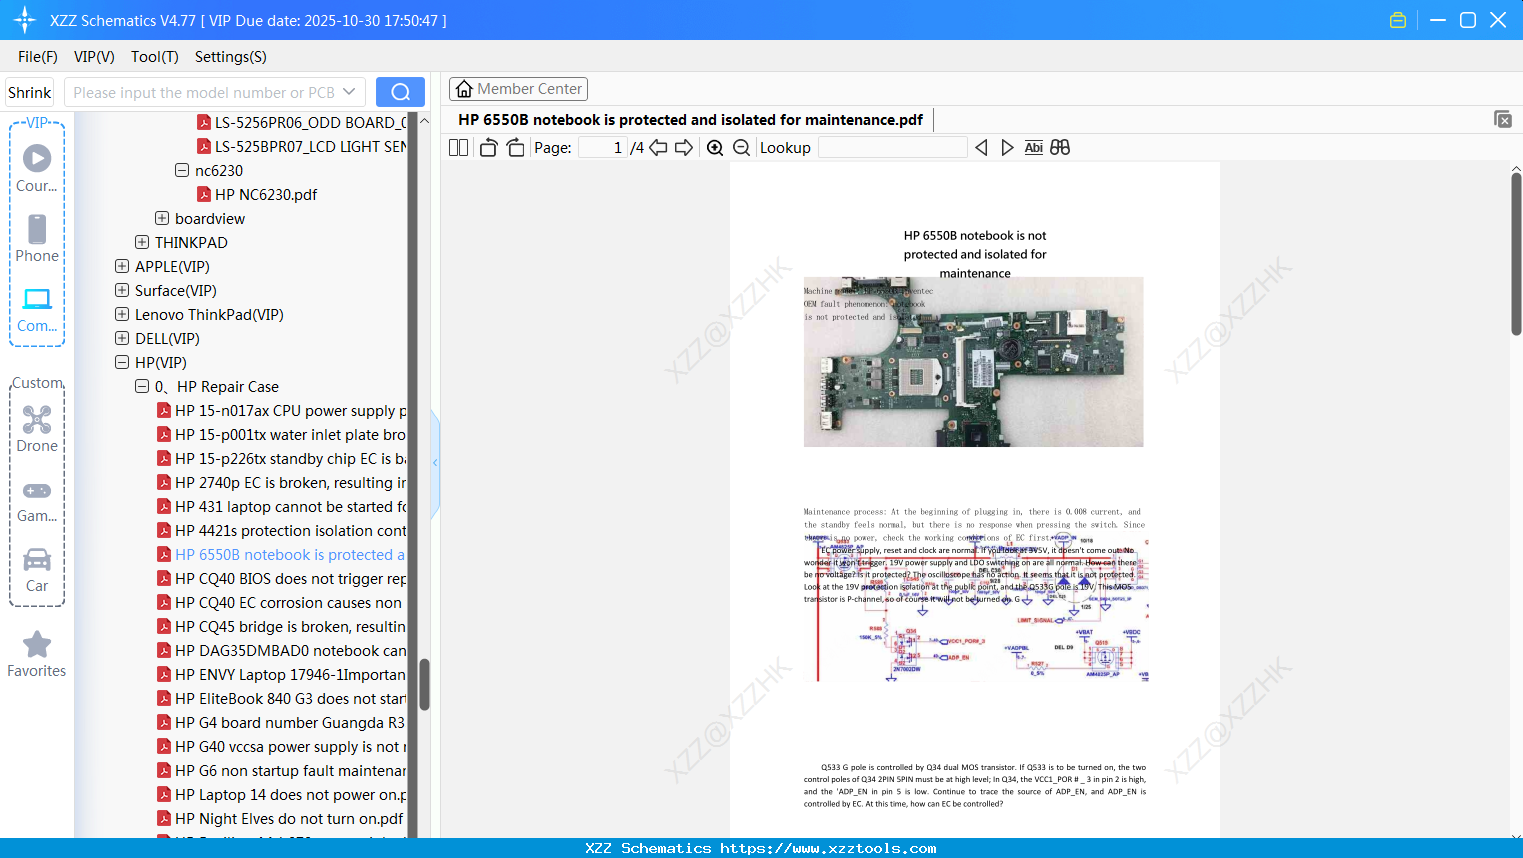1523x858 pixels.
Task: Open HP Night Elves do not turn on.pdf
Action: pyautogui.click(x=280, y=819)
